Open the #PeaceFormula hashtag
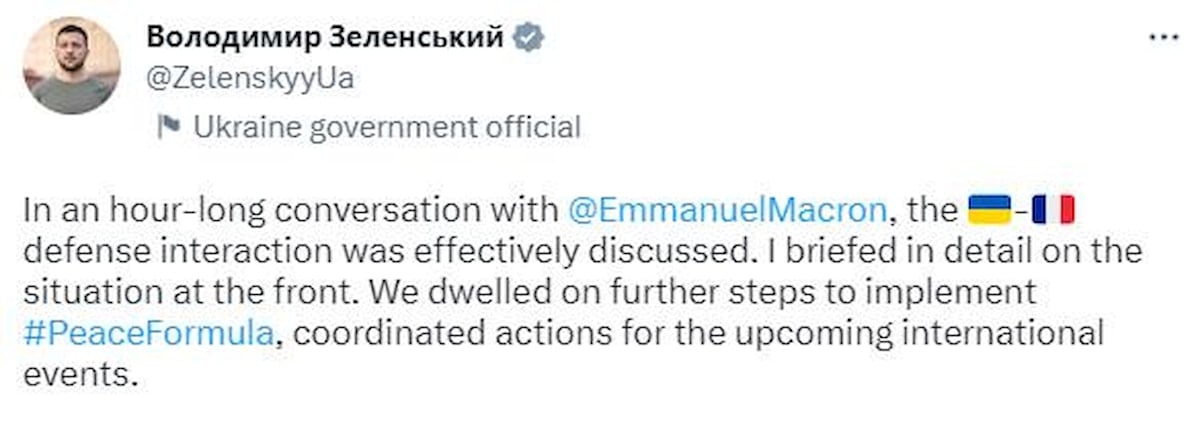Image resolution: width=1200 pixels, height=431 pixels. click(146, 333)
